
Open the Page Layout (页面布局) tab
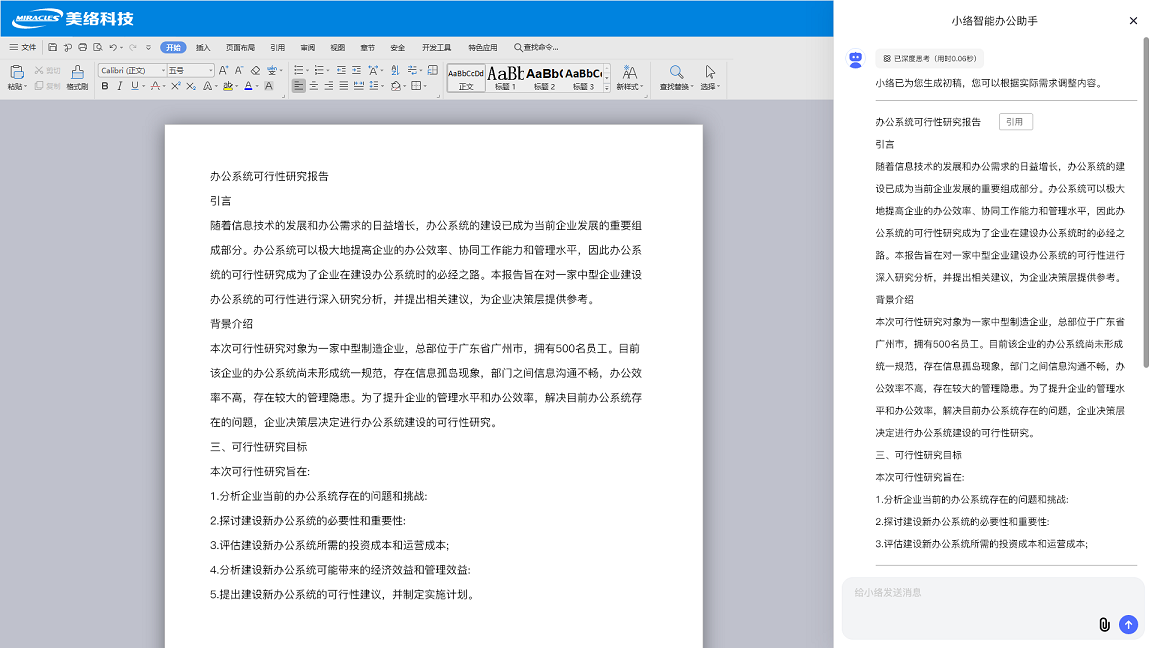coord(240,47)
